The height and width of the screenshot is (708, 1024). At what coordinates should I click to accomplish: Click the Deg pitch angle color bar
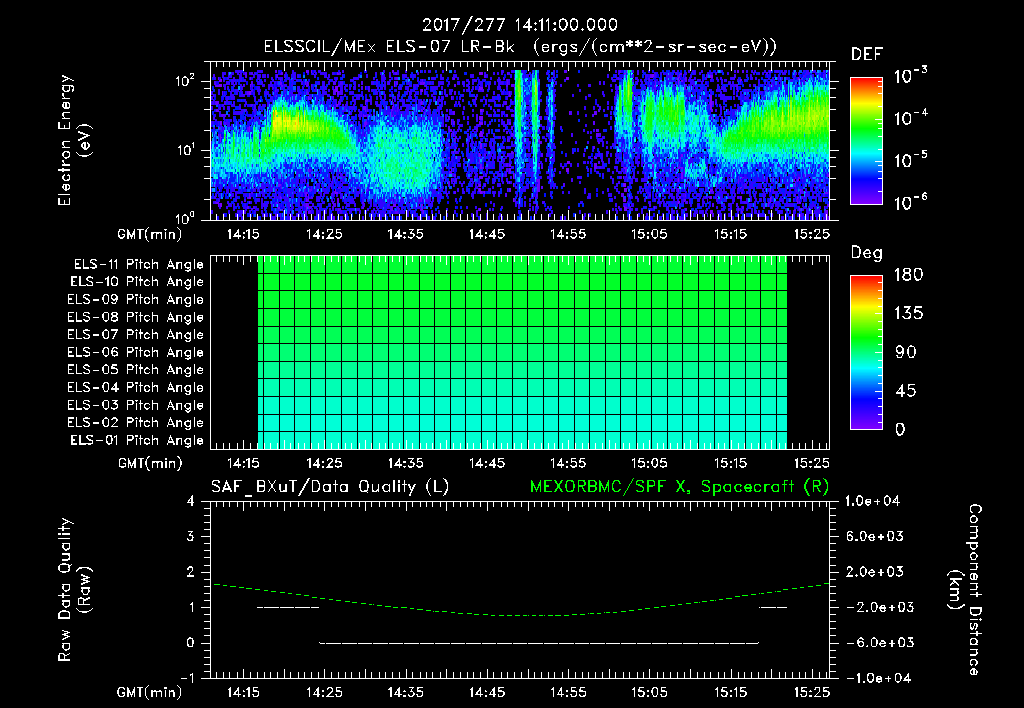tap(866, 352)
